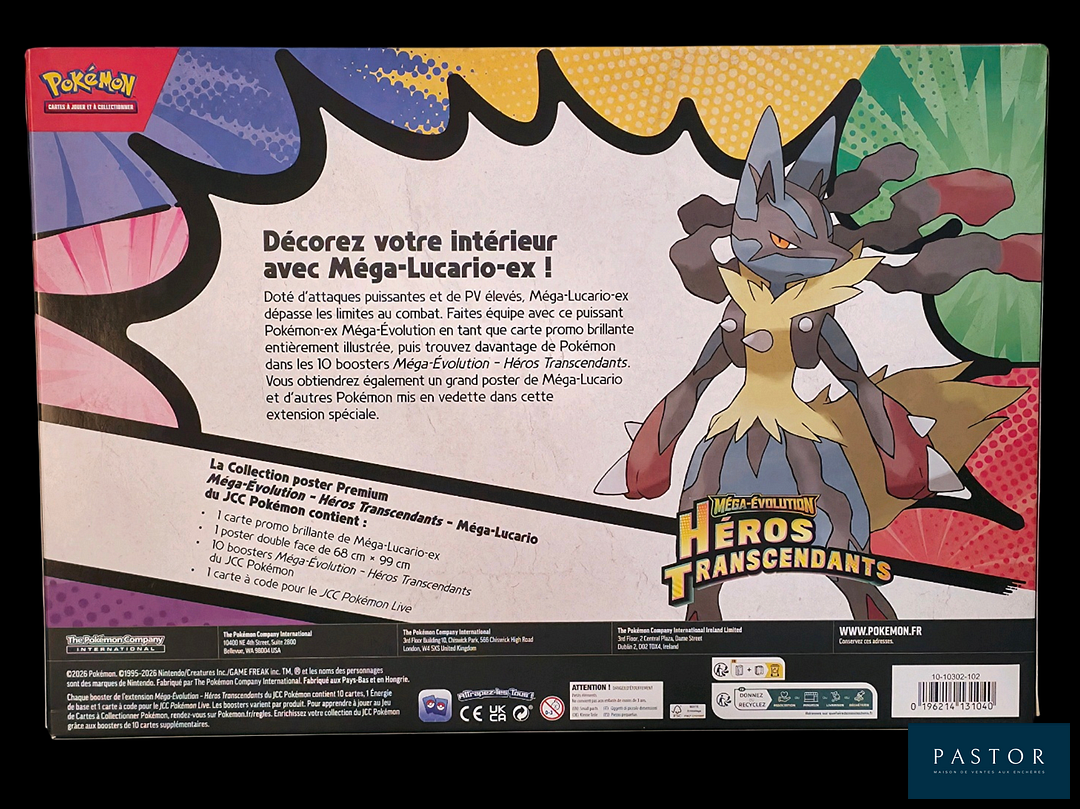This screenshot has width=1080, height=809.
Task: Click the not-for-ages-0-3 warning symbol
Action: point(552,708)
